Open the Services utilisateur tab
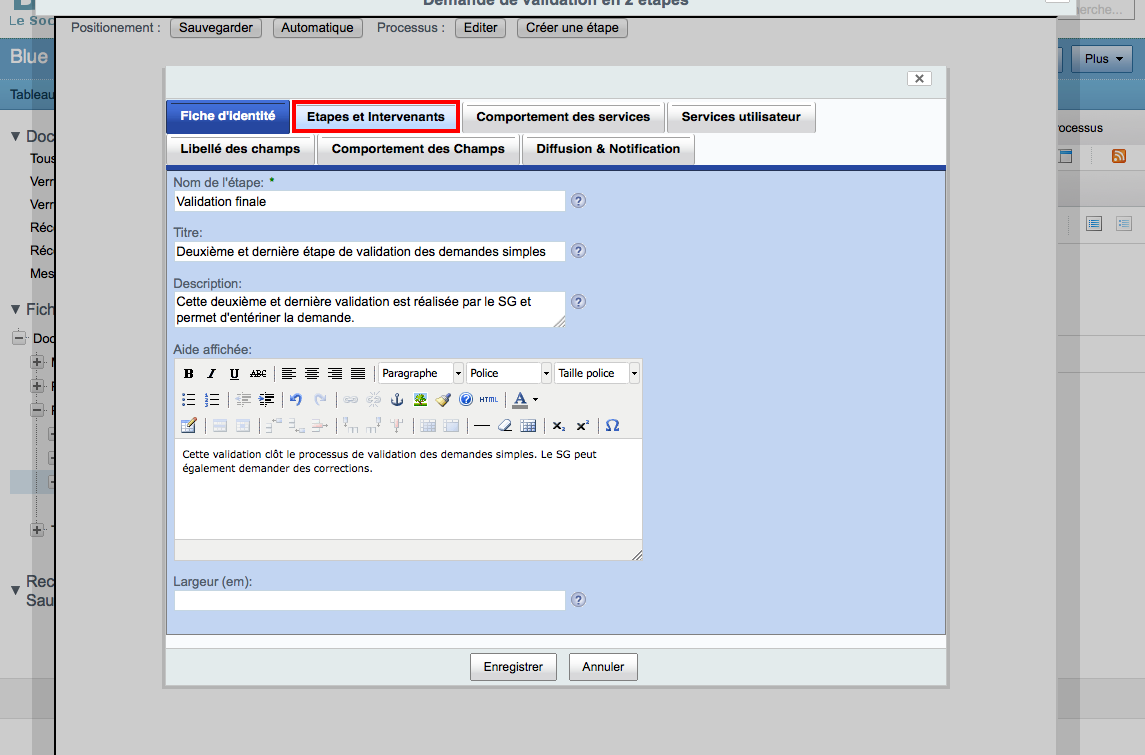 point(741,117)
